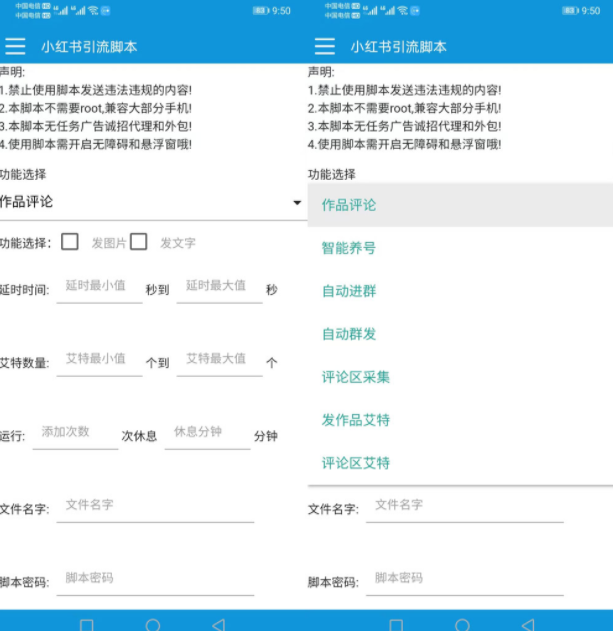Viewport: 613px width, 631px height.
Task: Select 发作品艾特 in the dropdown list
Action: click(460, 420)
